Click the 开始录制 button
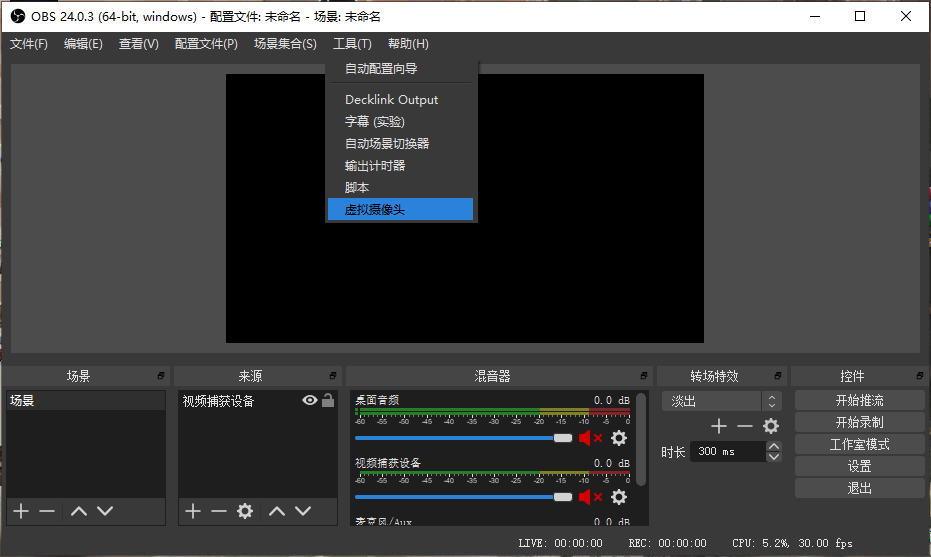Image resolution: width=931 pixels, height=557 pixels. pos(859,422)
